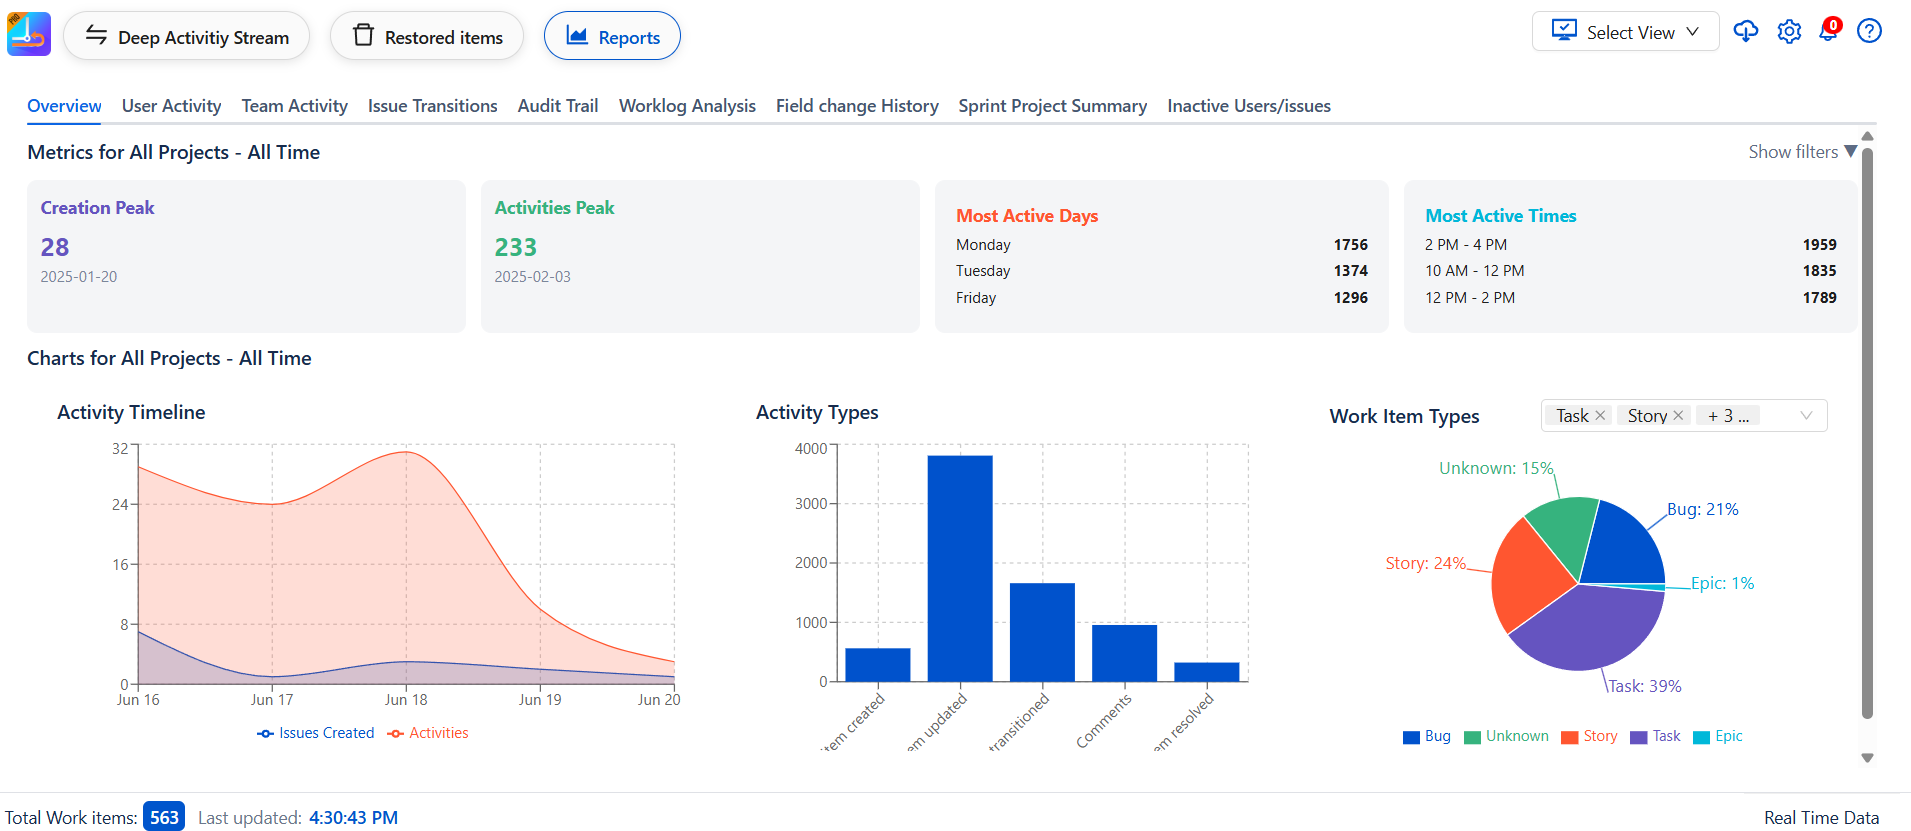Toggle Bug legend entry in pie chart
1911x831 pixels.
1427,737
